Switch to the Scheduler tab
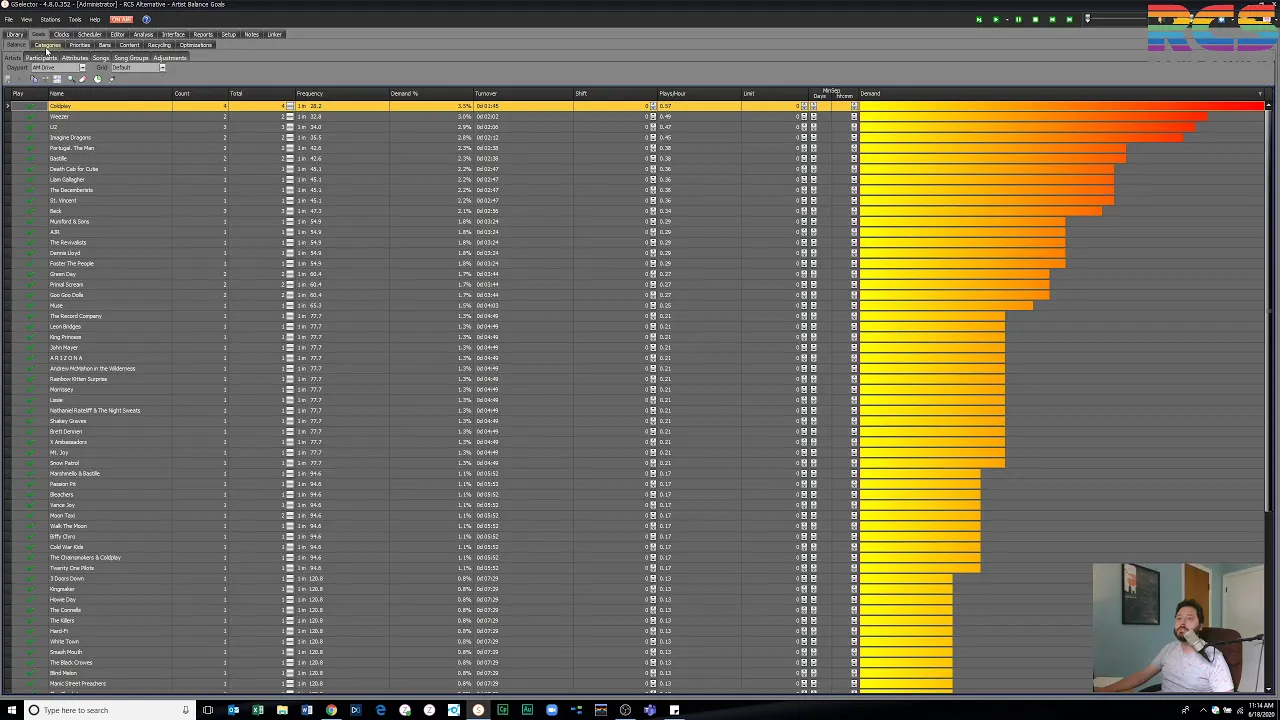 coord(89,34)
